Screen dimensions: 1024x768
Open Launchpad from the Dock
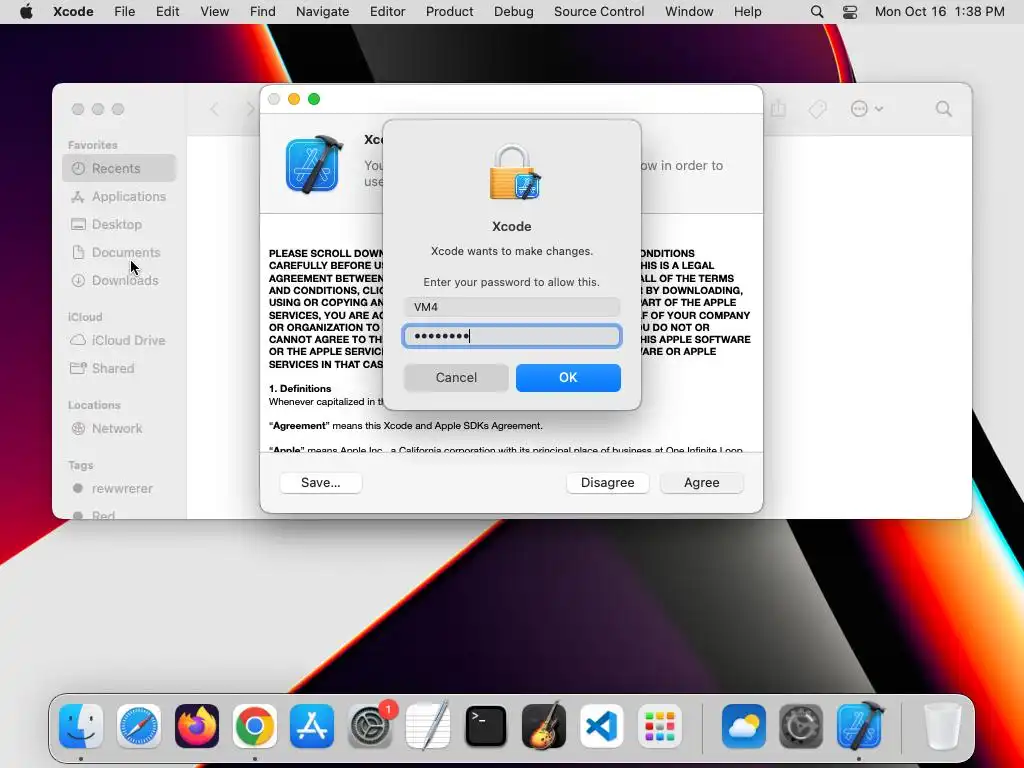(660, 726)
